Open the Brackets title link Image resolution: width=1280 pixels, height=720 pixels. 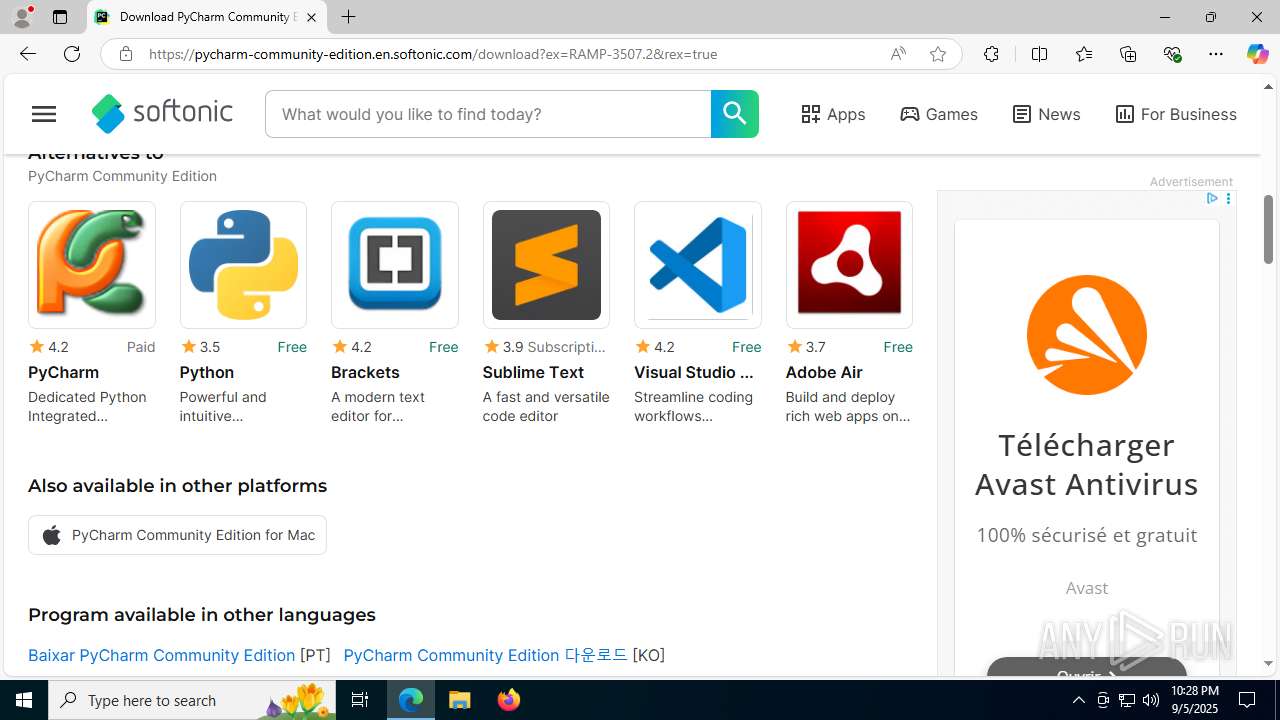[x=365, y=372]
